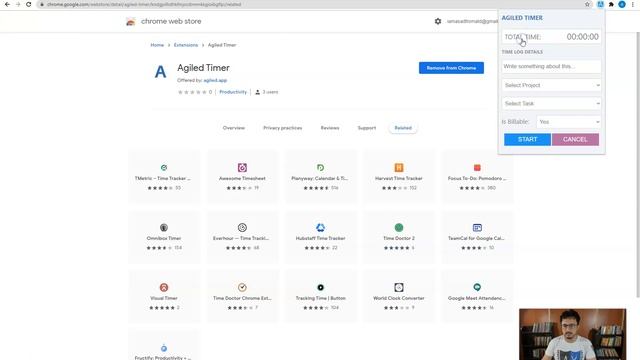Switch to the Support tab
The height and width of the screenshot is (360, 640).
367,128
